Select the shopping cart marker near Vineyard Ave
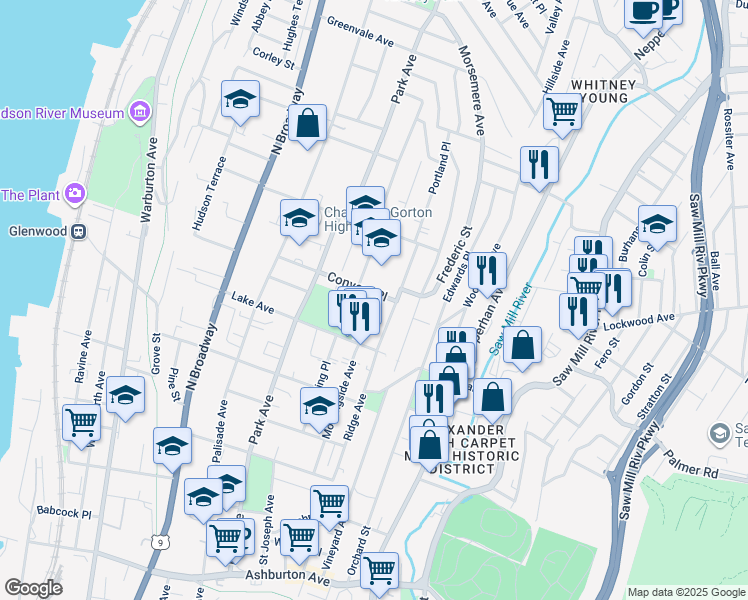This screenshot has width=748, height=600. click(x=329, y=504)
